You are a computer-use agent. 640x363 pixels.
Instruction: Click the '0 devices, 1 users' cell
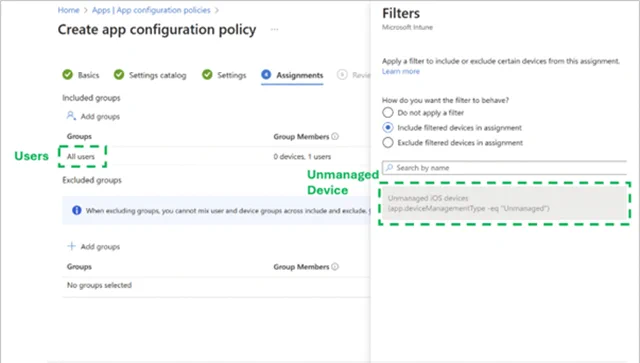coord(302,156)
